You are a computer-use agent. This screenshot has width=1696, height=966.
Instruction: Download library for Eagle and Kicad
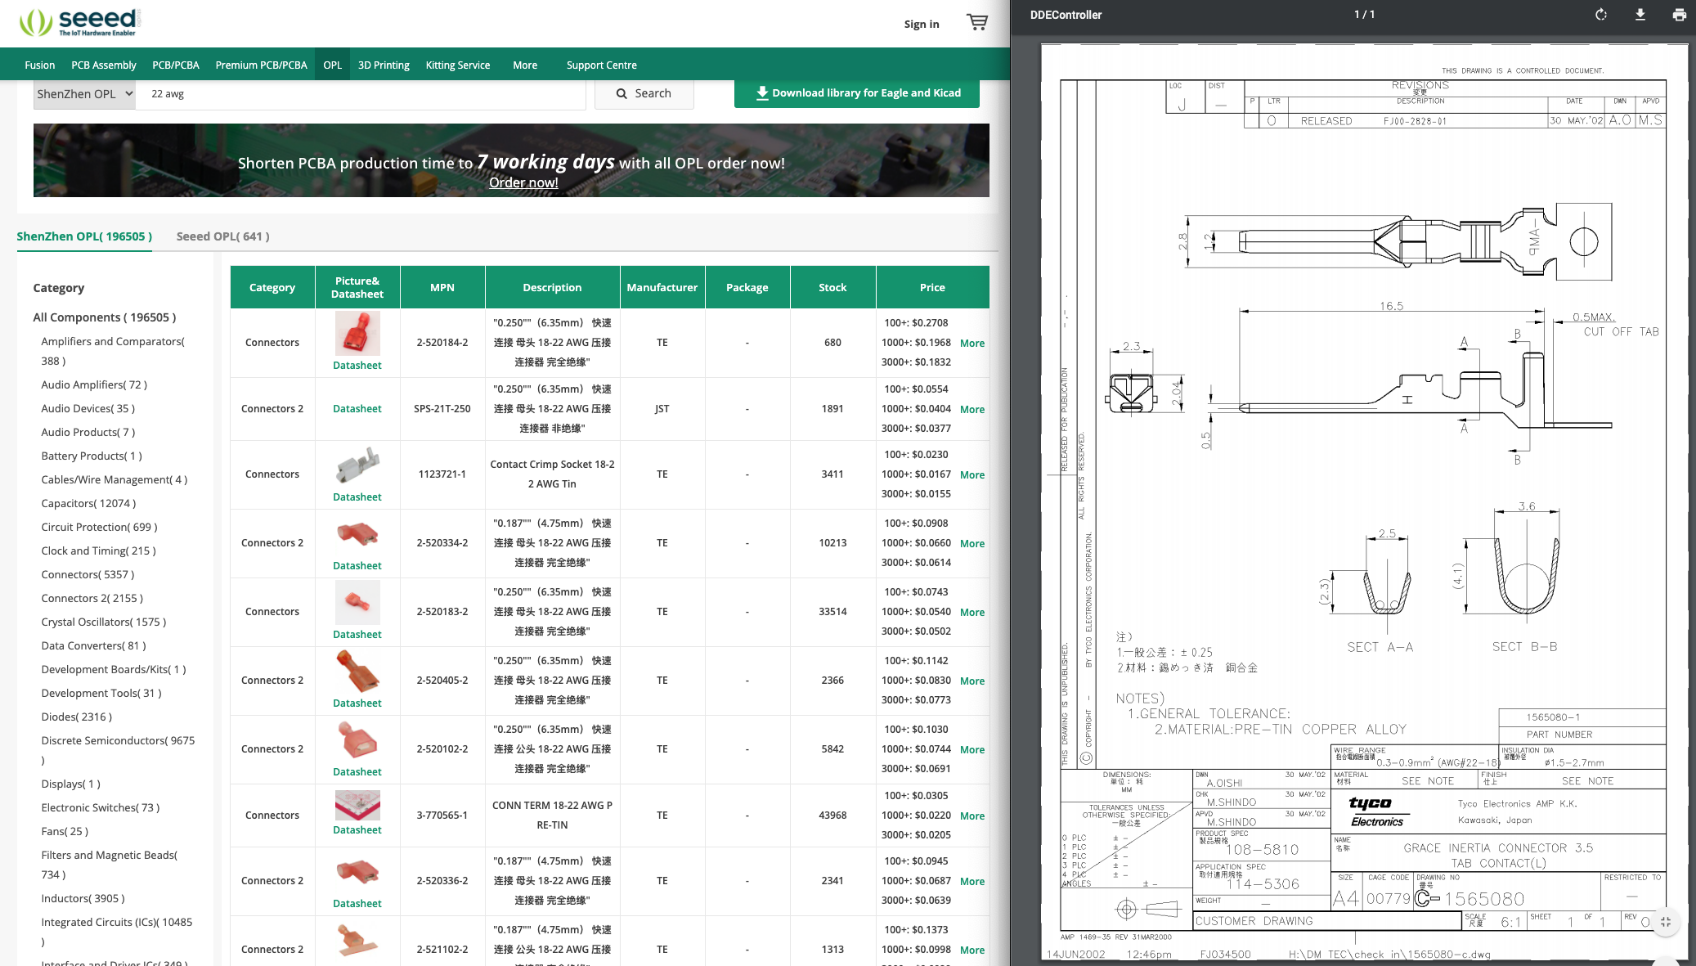[856, 93]
